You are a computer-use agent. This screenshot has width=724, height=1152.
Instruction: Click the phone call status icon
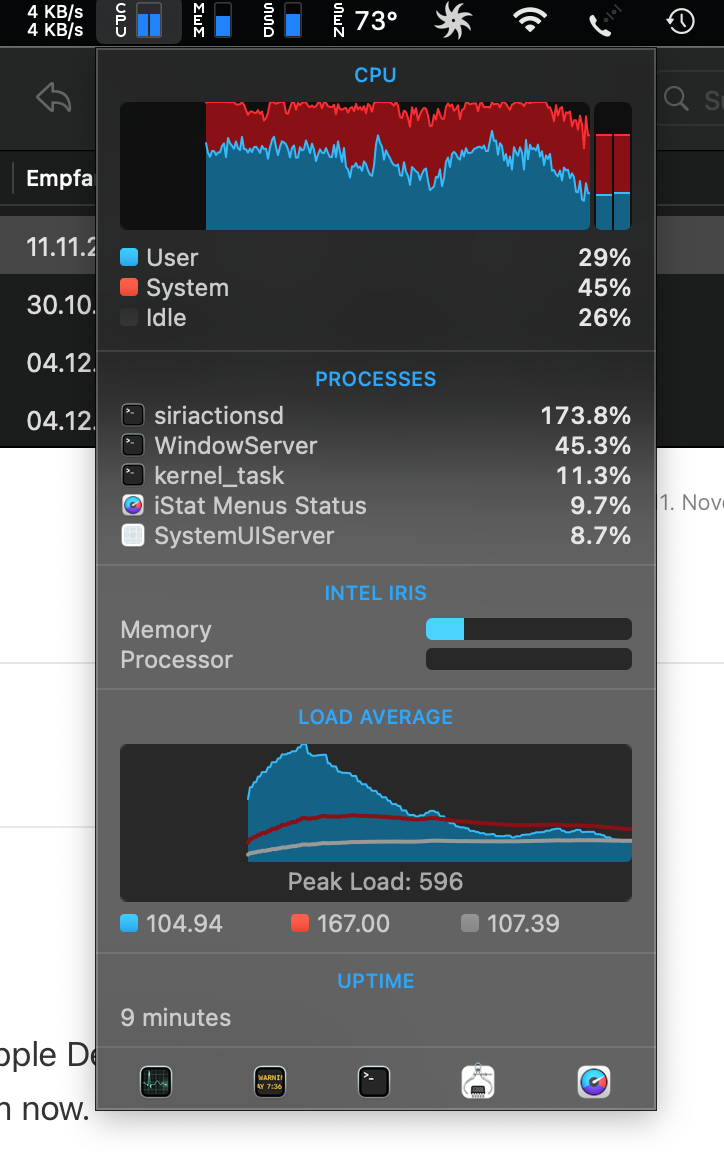coord(604,21)
